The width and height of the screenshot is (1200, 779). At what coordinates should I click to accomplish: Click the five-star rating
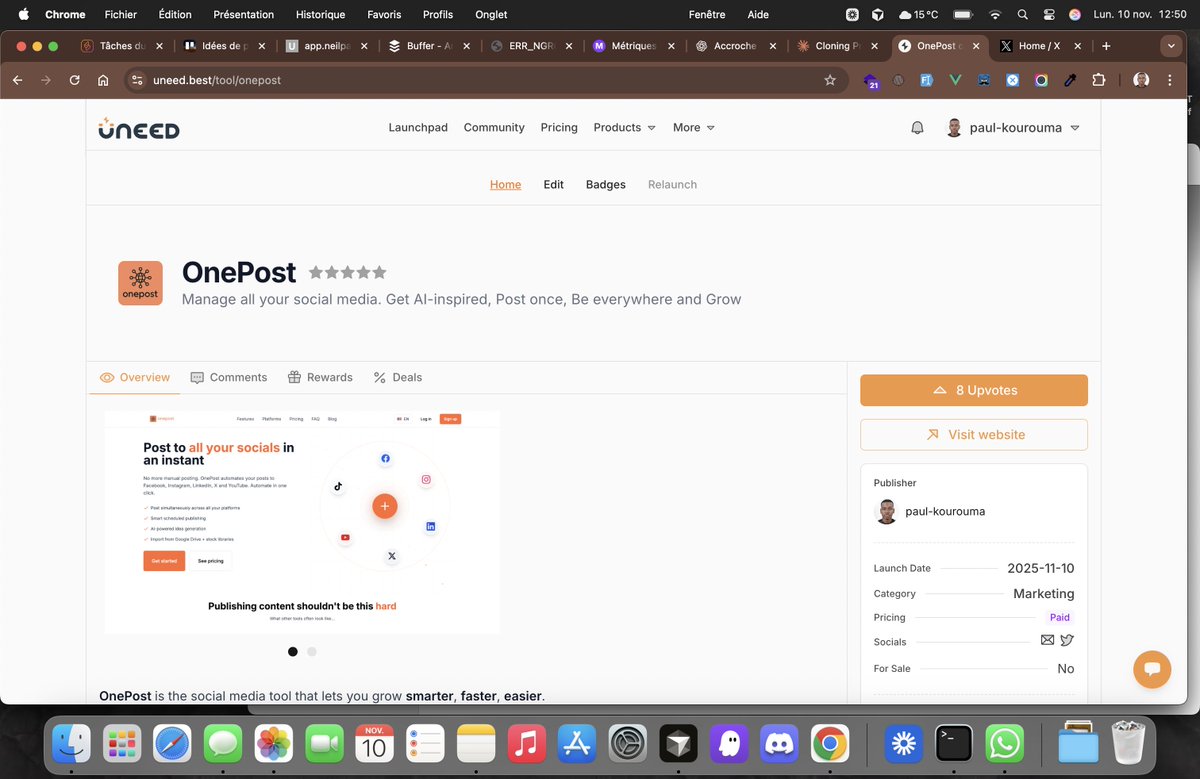tap(347, 272)
